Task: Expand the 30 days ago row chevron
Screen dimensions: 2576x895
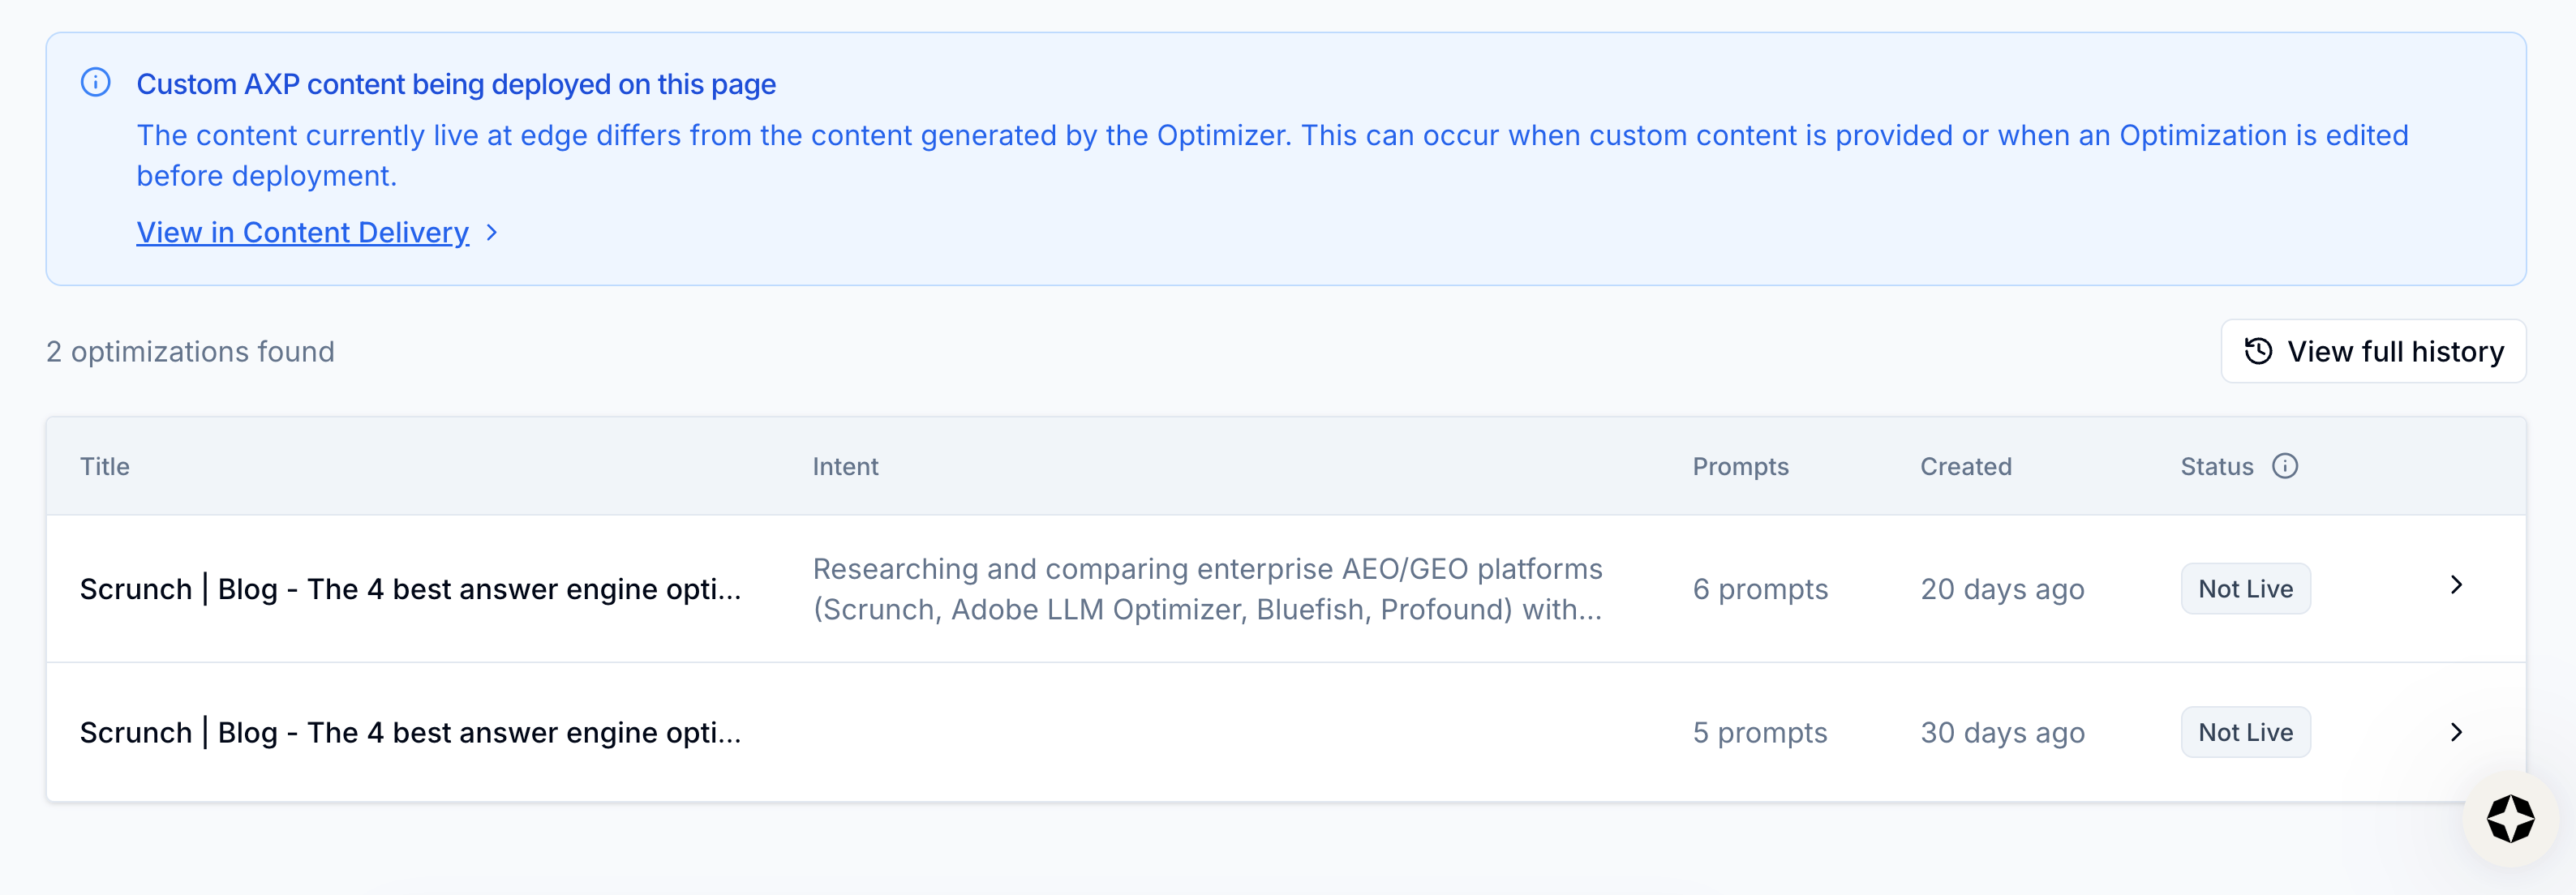Action: (2456, 732)
